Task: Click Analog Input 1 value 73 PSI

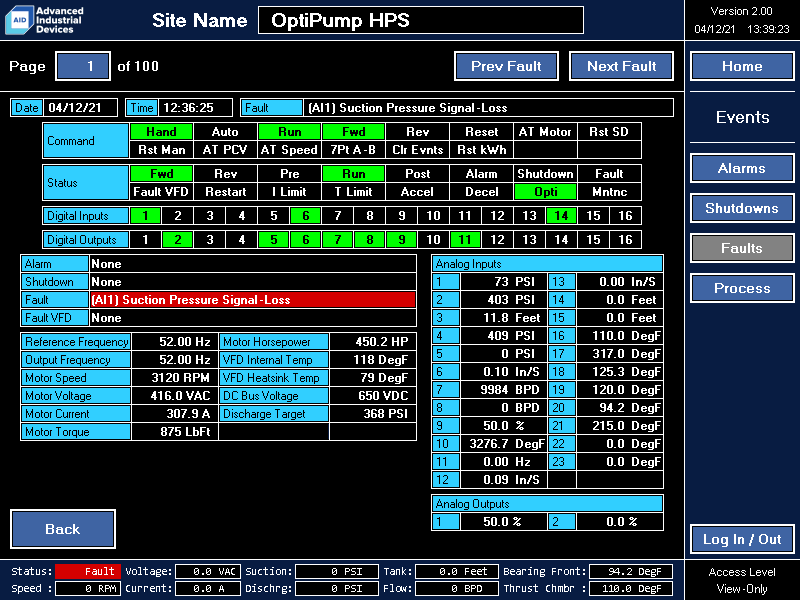Action: coord(504,282)
